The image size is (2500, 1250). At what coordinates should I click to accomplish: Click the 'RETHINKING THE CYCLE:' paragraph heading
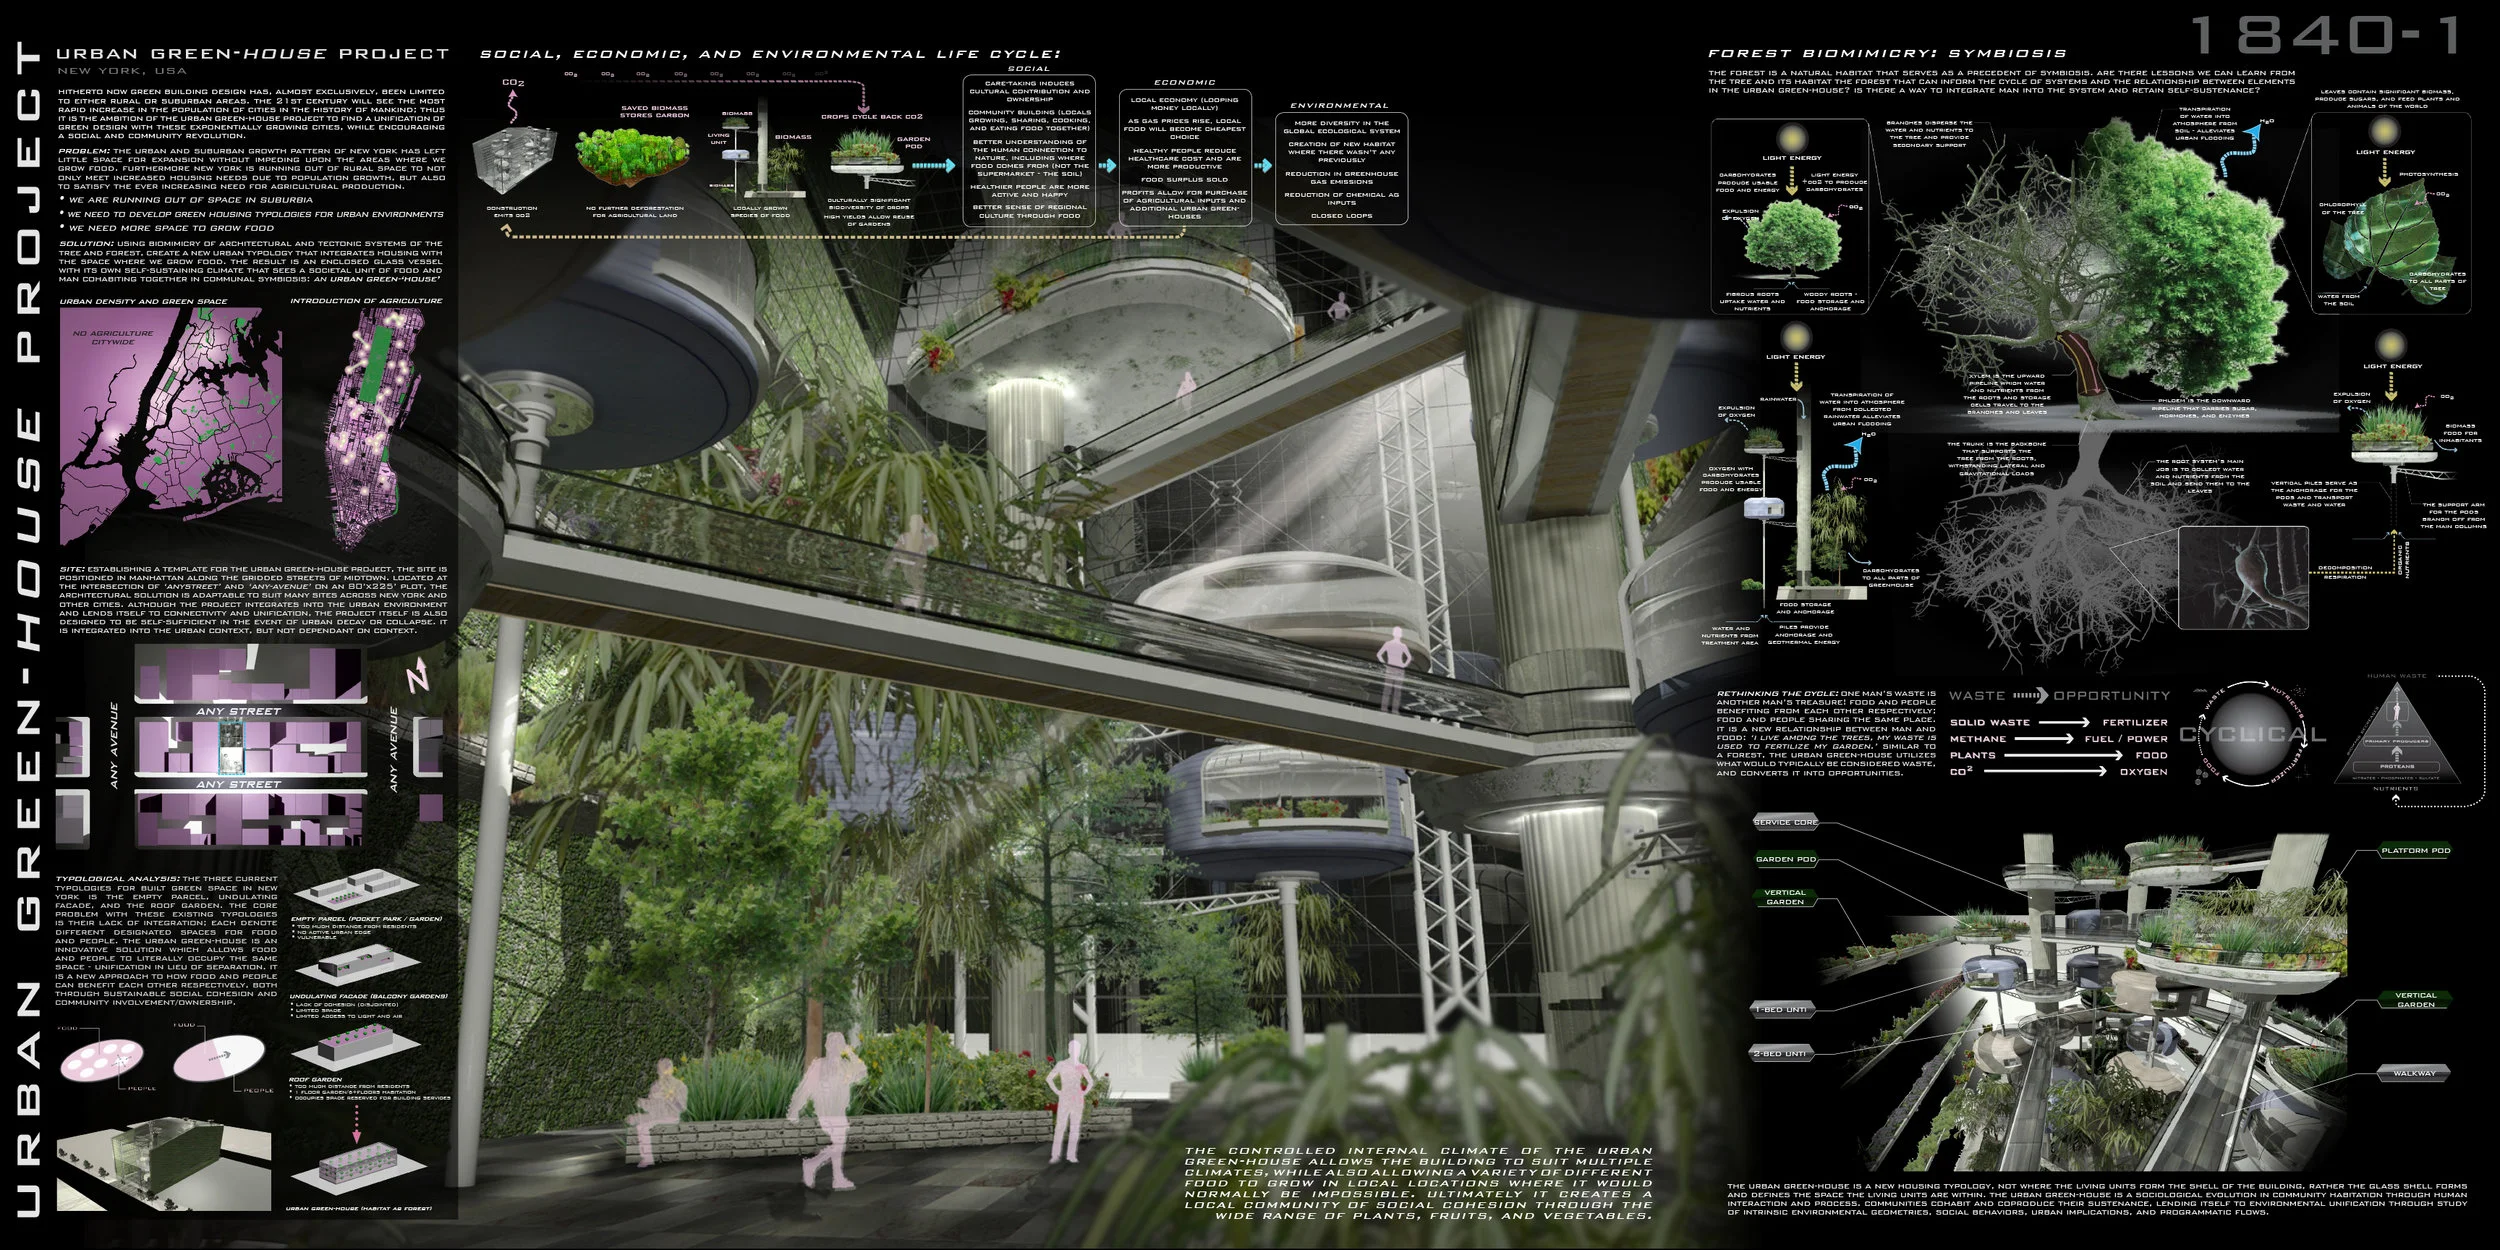pos(1776,694)
